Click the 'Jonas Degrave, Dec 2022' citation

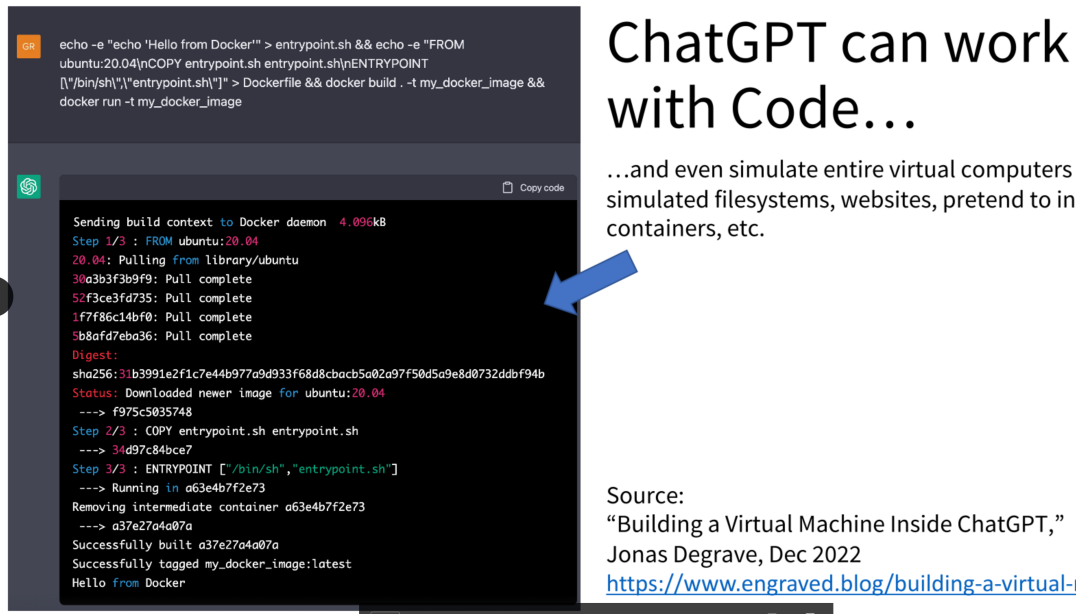tap(734, 554)
